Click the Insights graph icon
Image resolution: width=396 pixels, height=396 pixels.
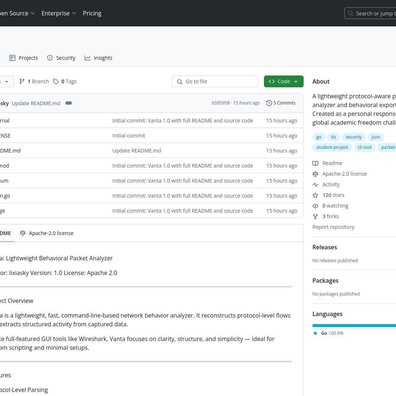(87, 58)
